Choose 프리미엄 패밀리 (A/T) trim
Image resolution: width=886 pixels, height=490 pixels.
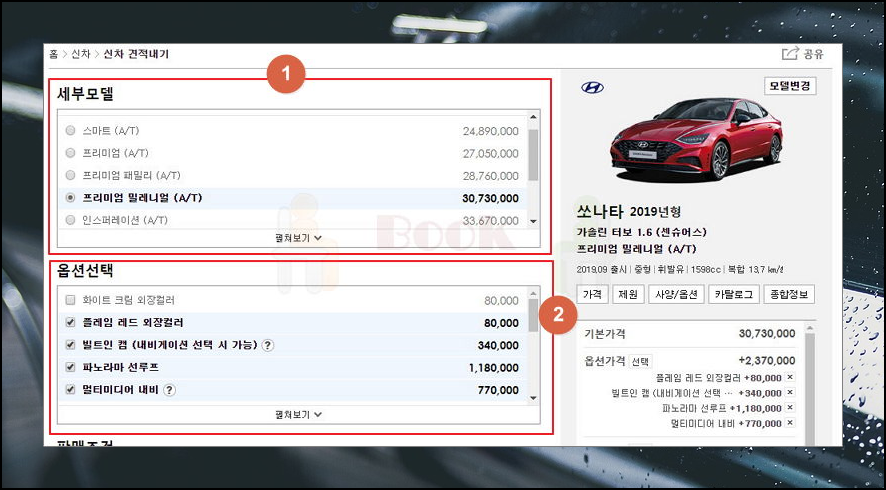[70, 175]
